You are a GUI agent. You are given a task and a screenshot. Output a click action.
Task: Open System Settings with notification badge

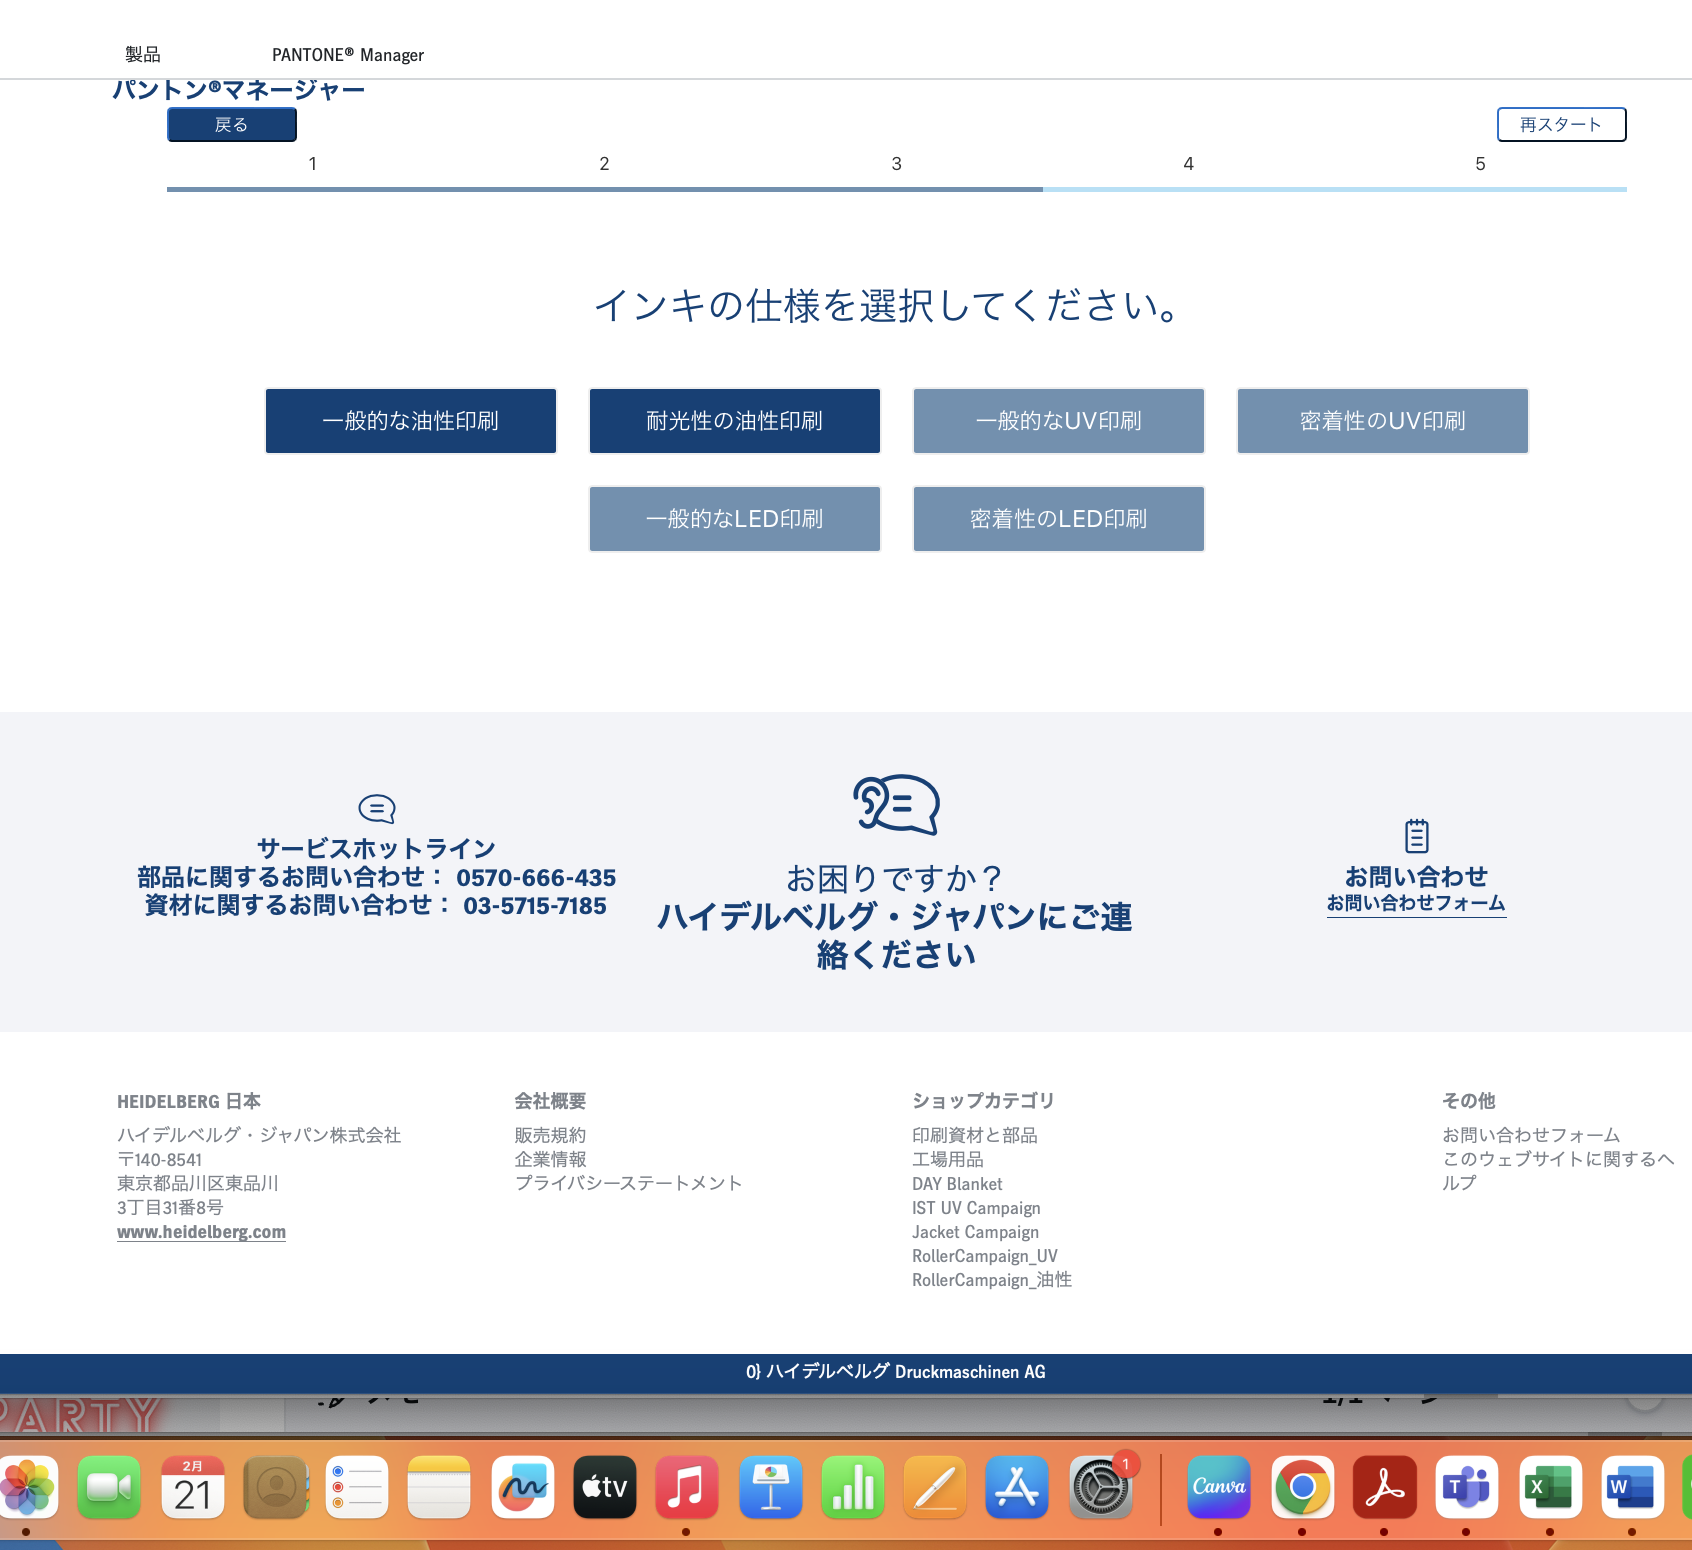coord(1101,1487)
